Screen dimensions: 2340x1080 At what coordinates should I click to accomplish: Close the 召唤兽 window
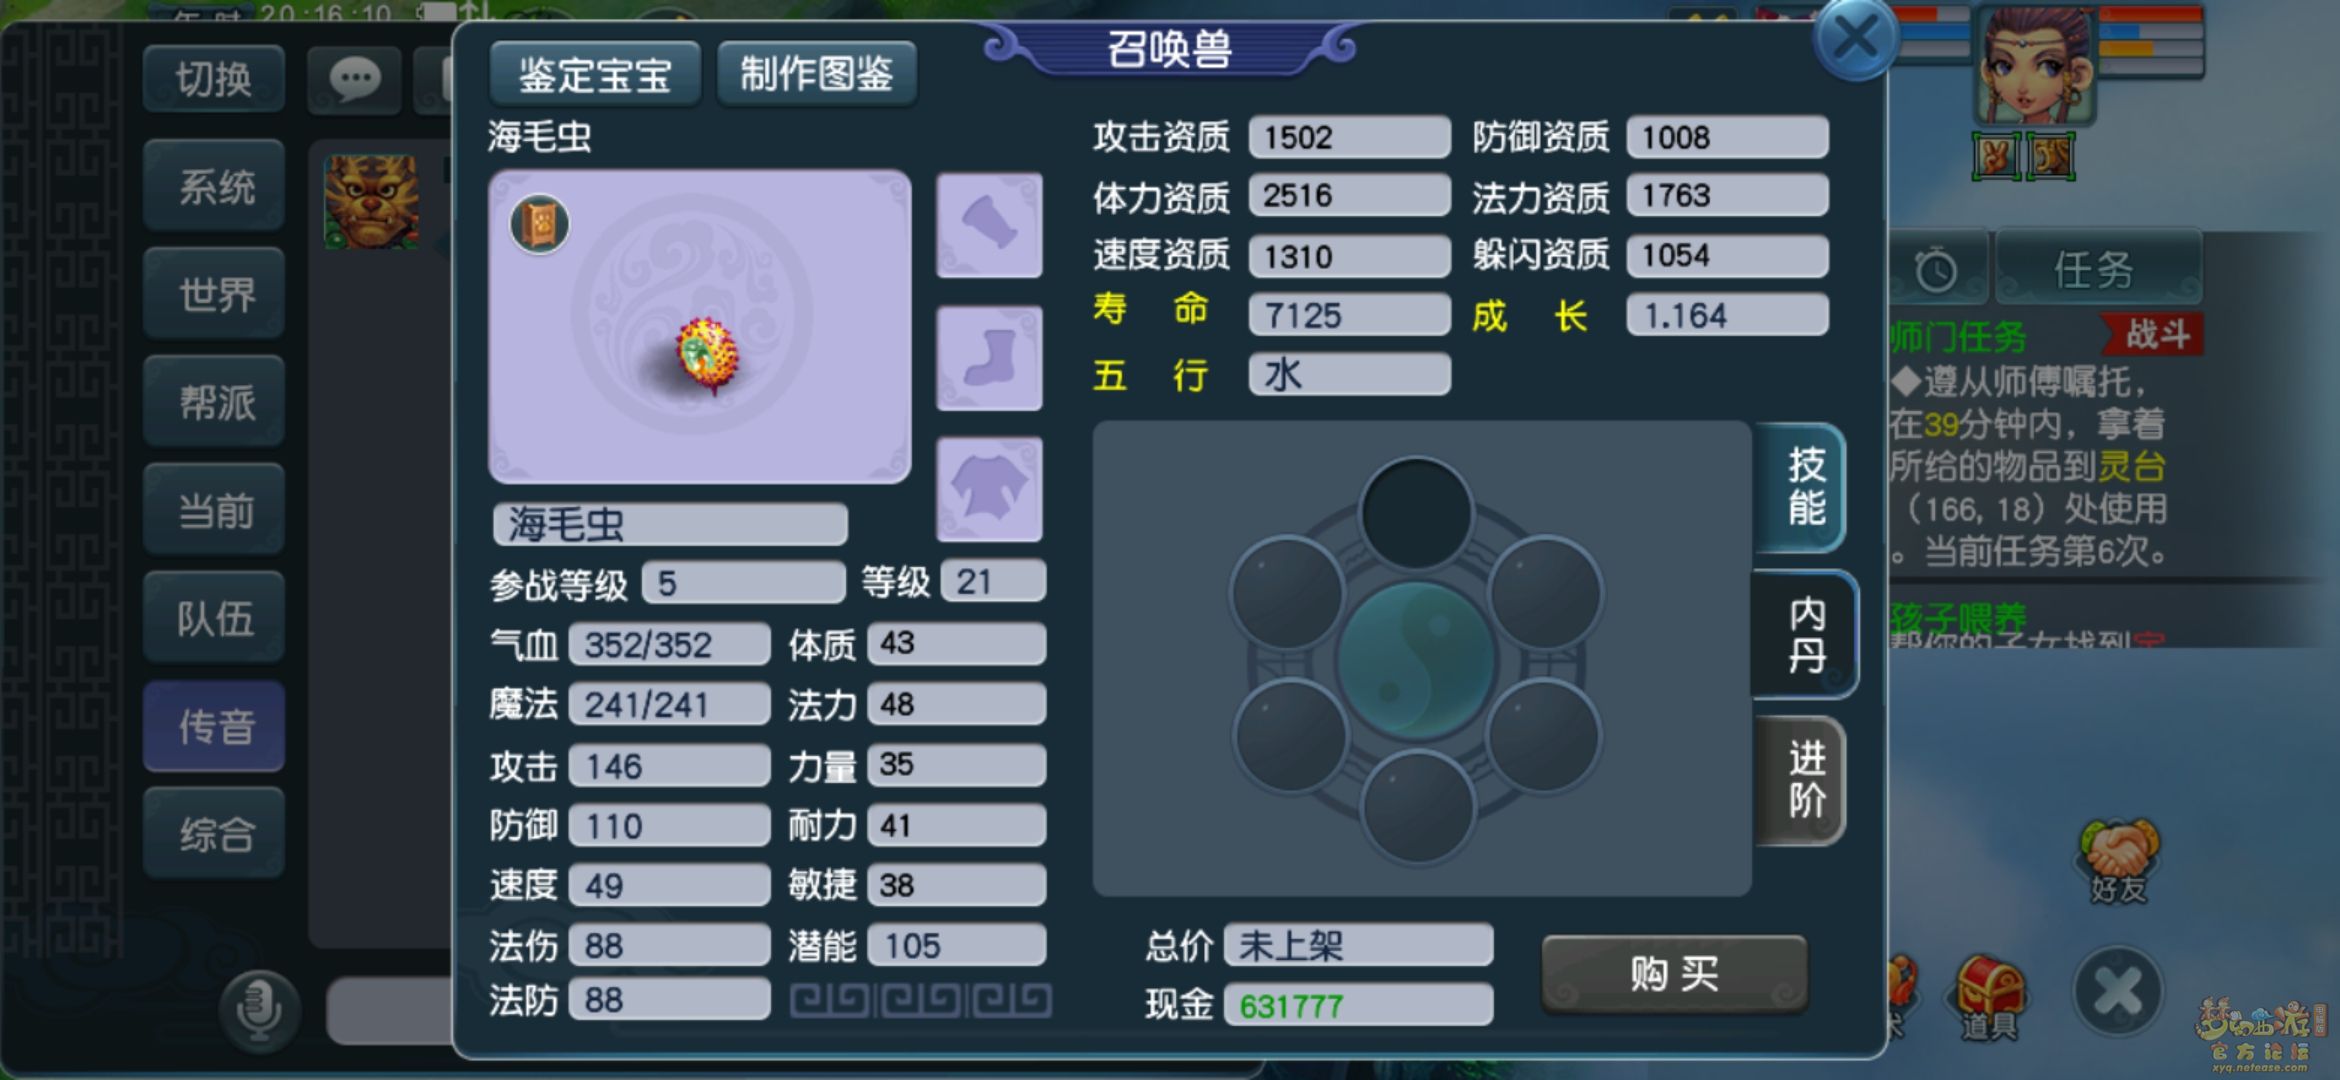[1856, 40]
